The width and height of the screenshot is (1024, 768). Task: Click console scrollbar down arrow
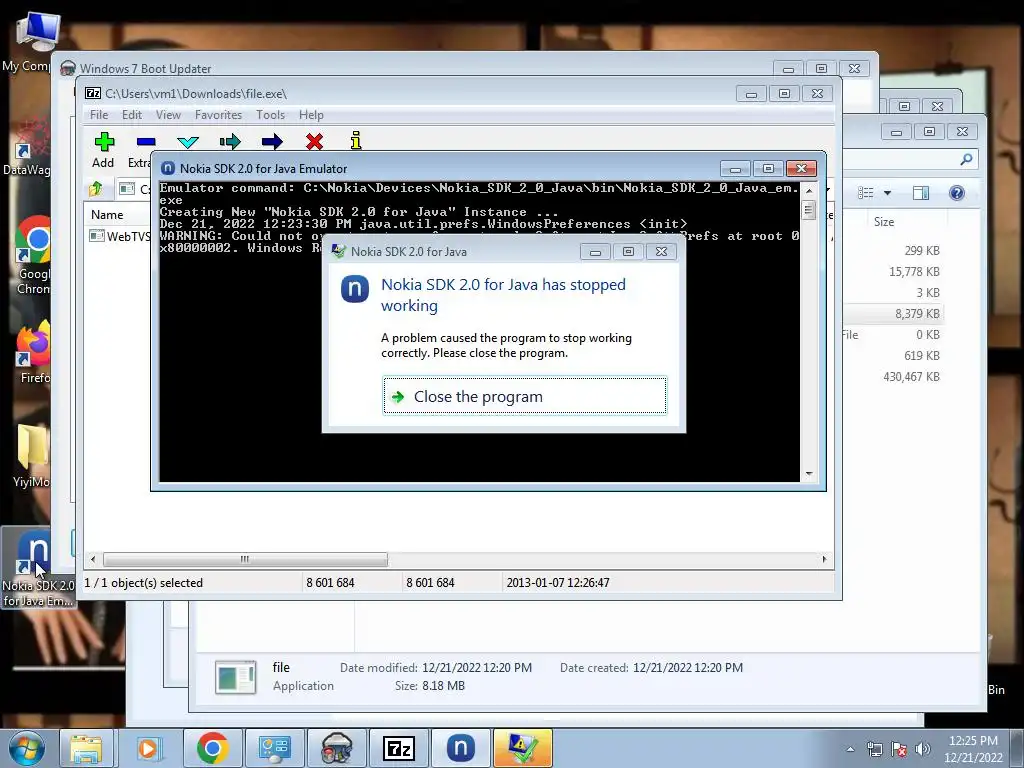[809, 473]
